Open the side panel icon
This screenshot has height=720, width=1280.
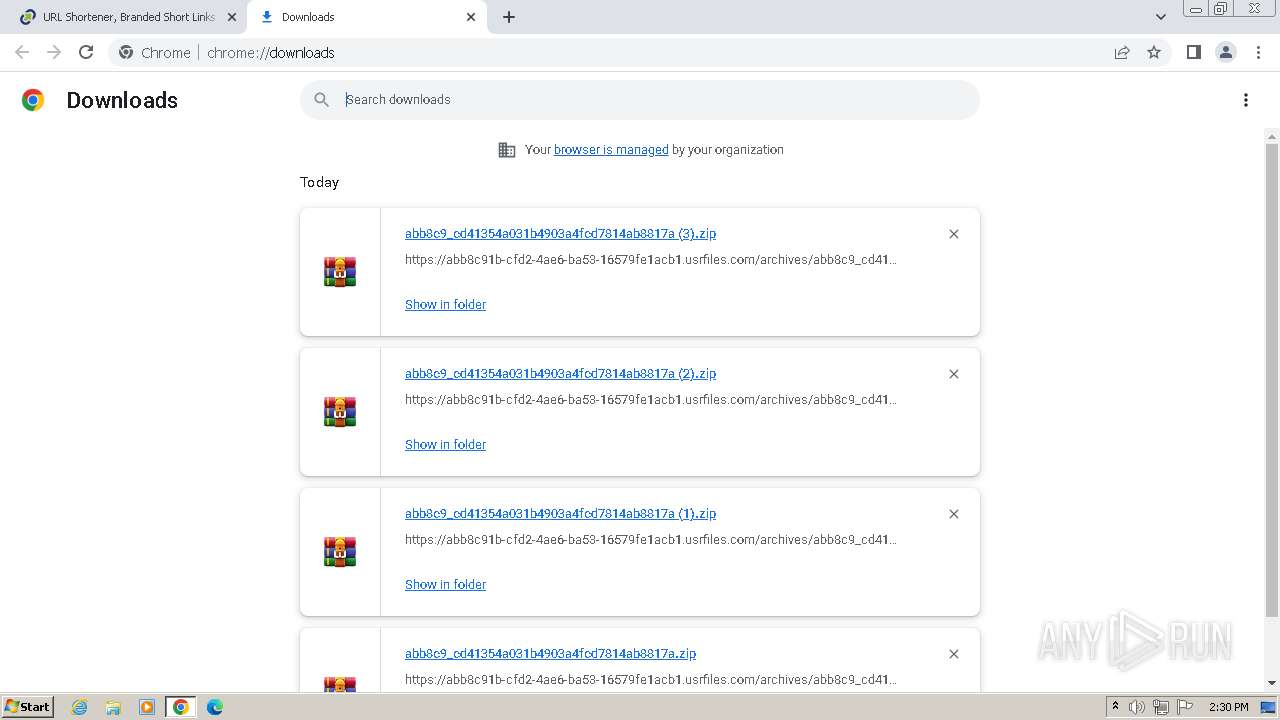[x=1193, y=52]
